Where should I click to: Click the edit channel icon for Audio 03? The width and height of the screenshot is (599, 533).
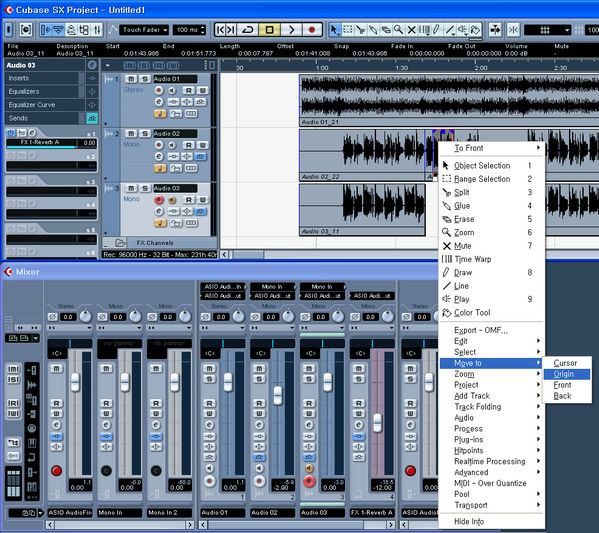[159, 211]
